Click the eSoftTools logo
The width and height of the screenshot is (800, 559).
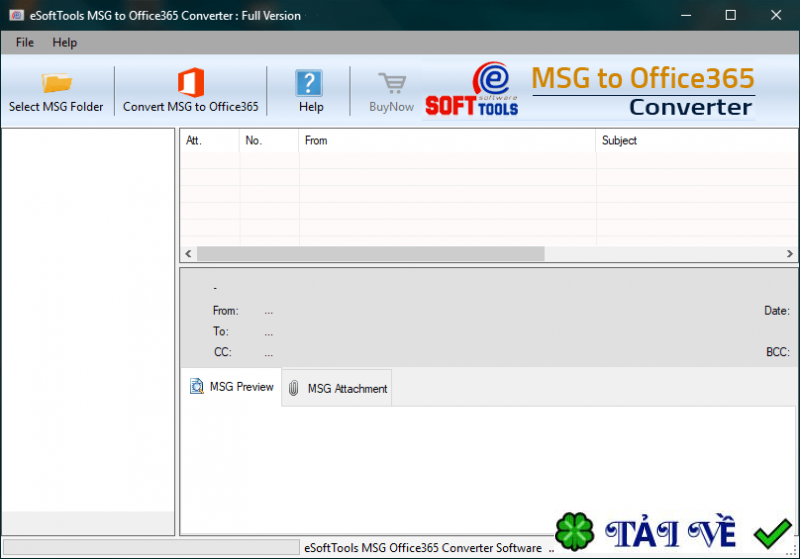coord(471,90)
